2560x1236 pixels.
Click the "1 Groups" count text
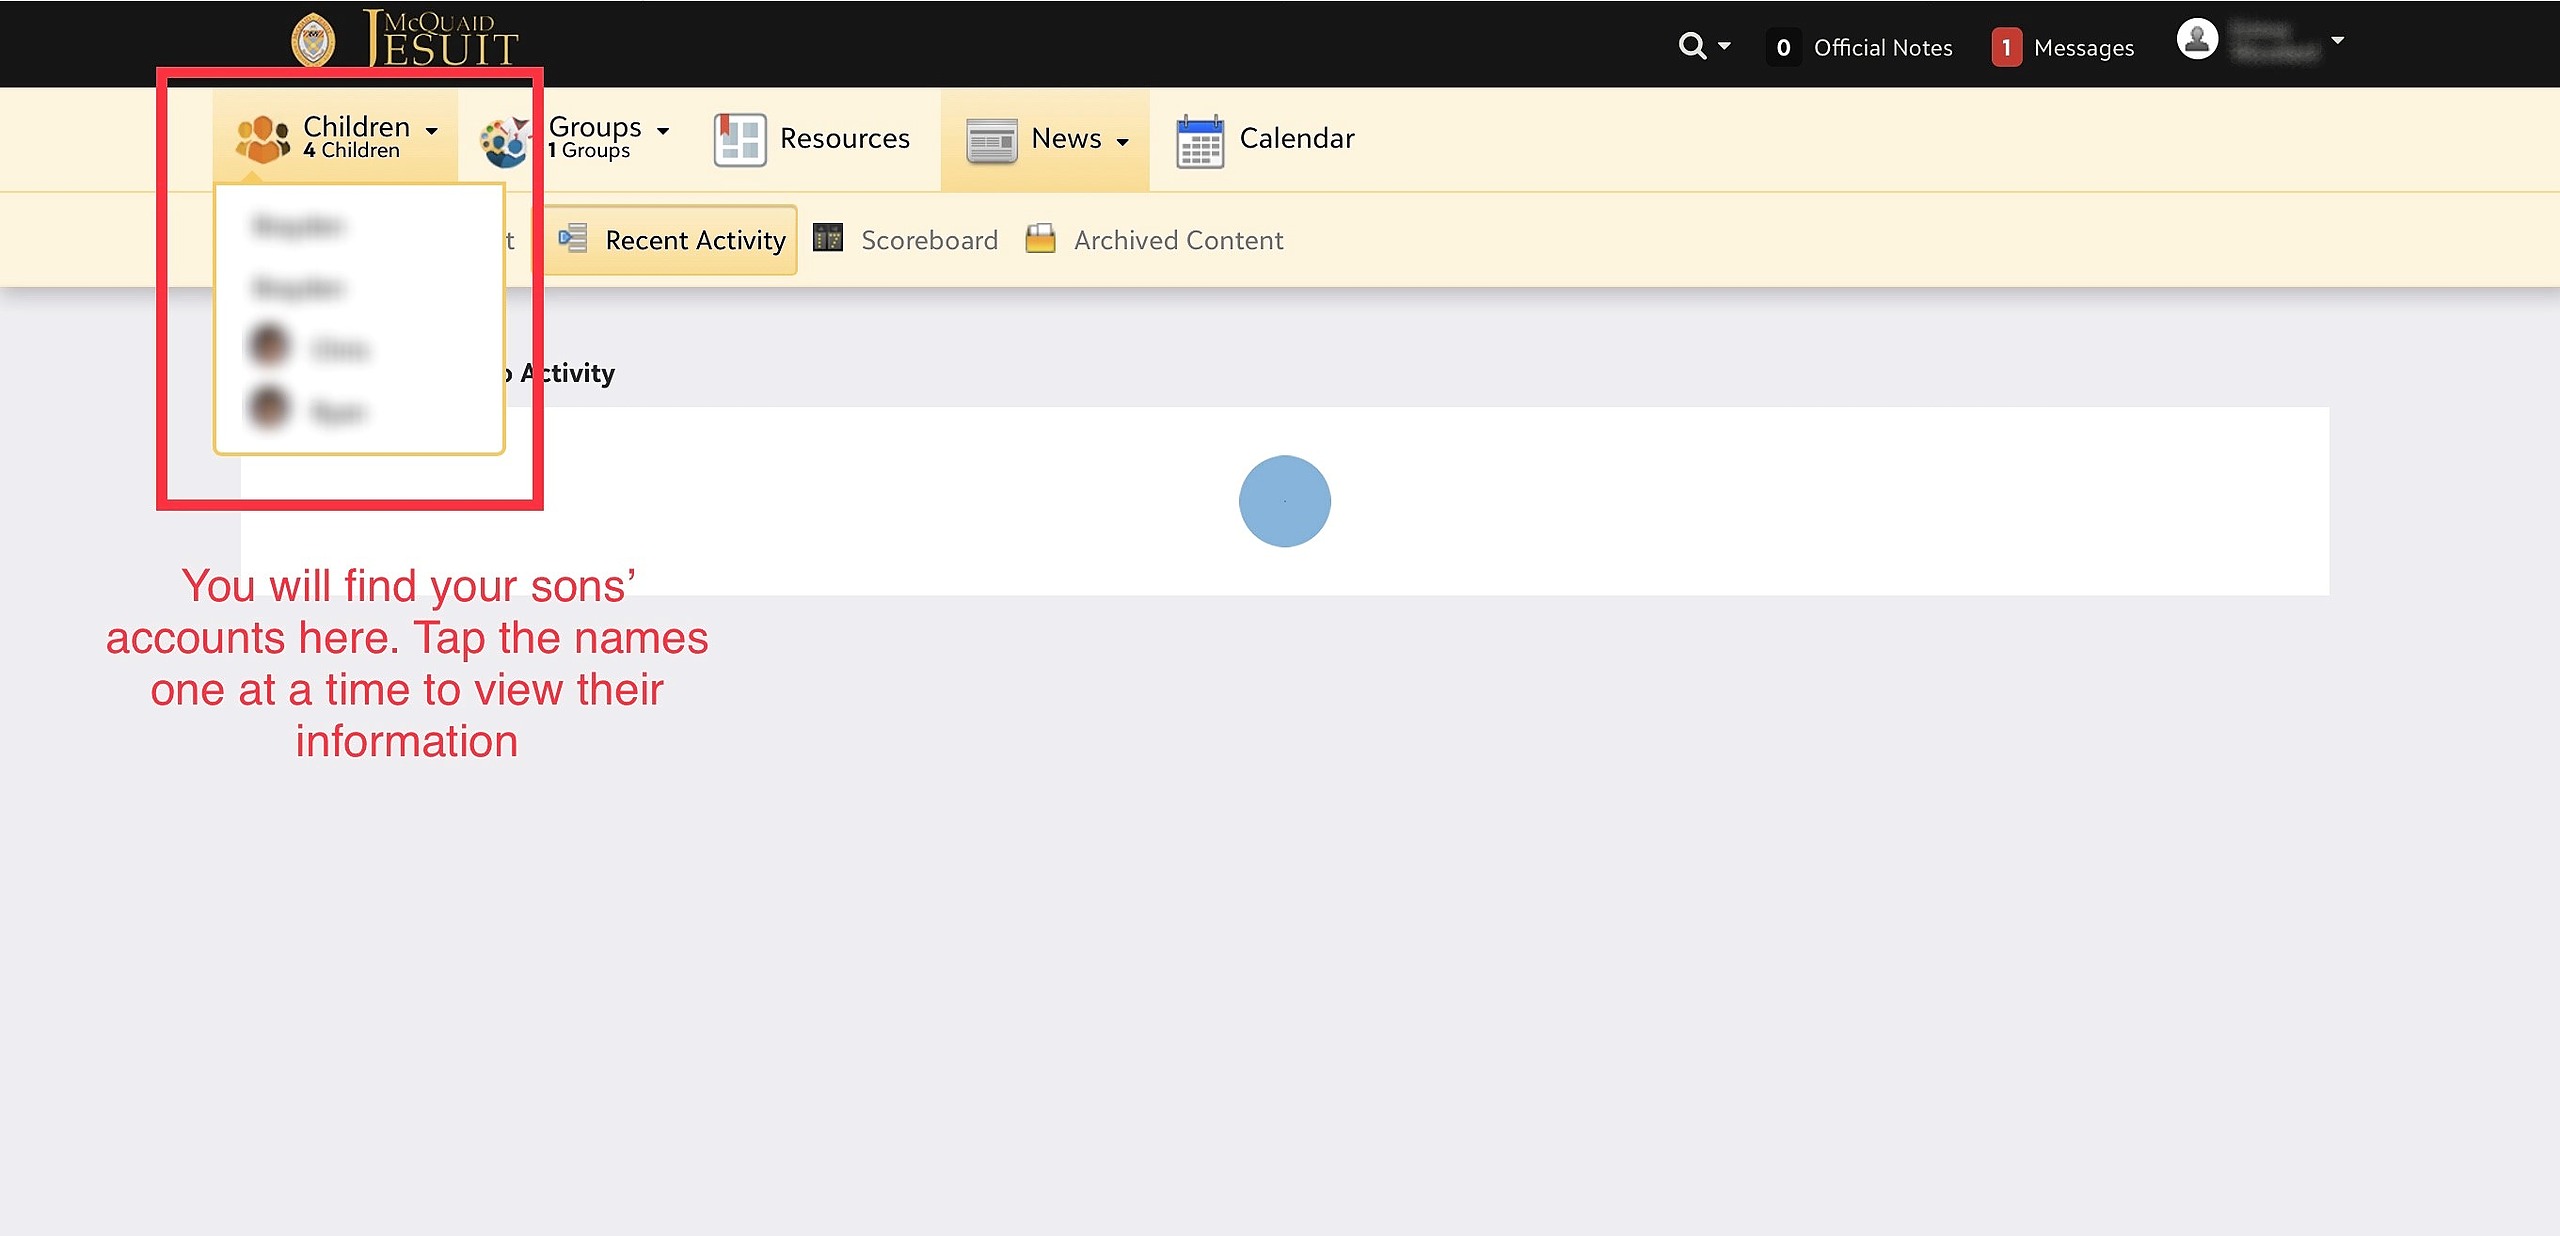(x=589, y=151)
